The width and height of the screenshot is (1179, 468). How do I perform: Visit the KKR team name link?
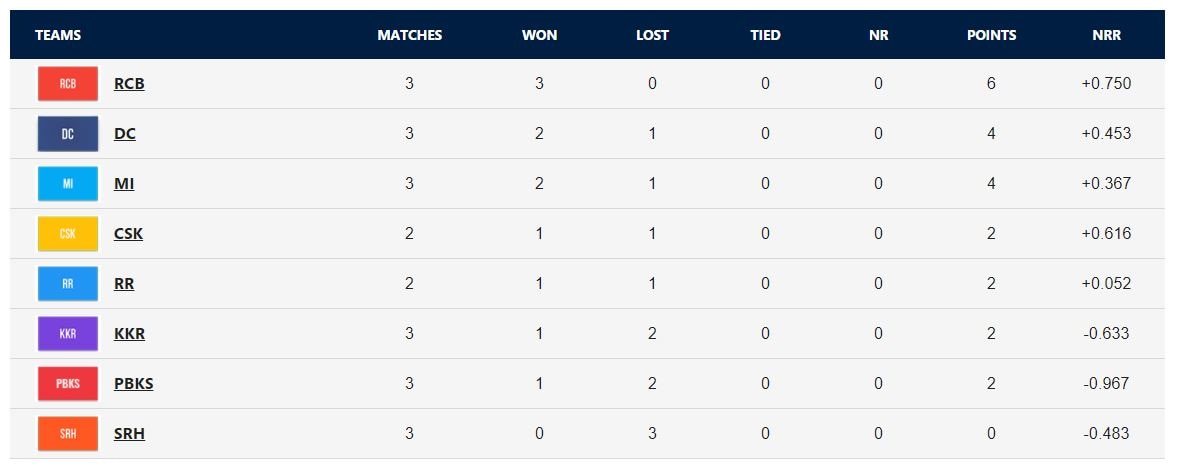(129, 334)
